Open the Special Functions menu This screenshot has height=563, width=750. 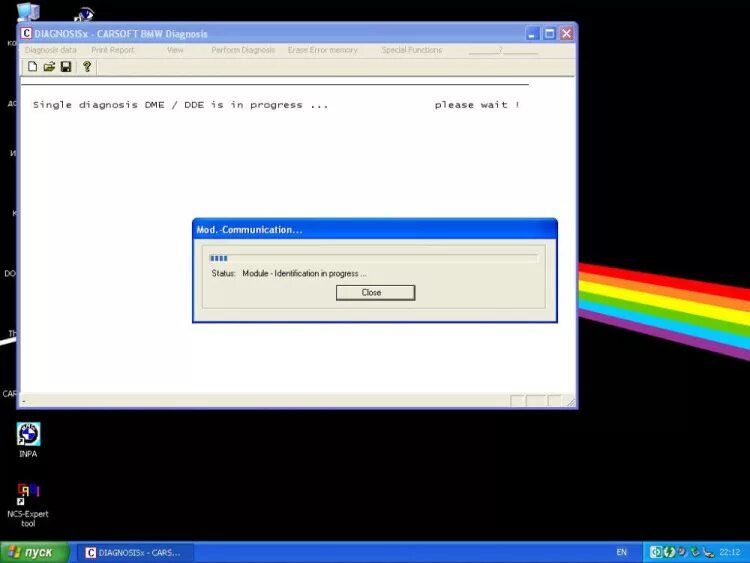click(411, 50)
